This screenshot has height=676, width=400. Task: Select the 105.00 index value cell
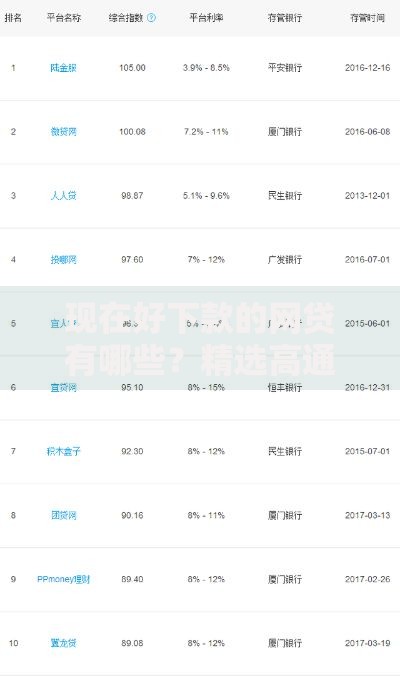point(132,68)
